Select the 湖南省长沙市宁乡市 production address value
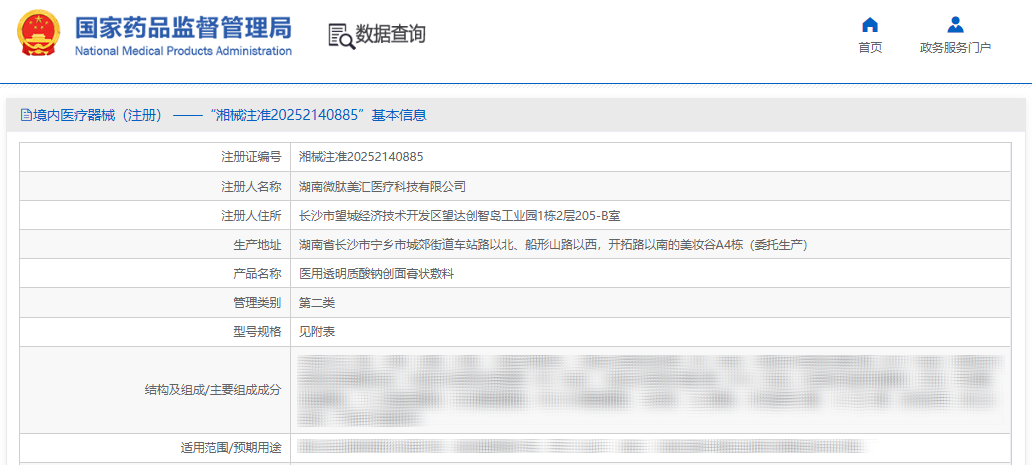 pyautogui.click(x=553, y=245)
